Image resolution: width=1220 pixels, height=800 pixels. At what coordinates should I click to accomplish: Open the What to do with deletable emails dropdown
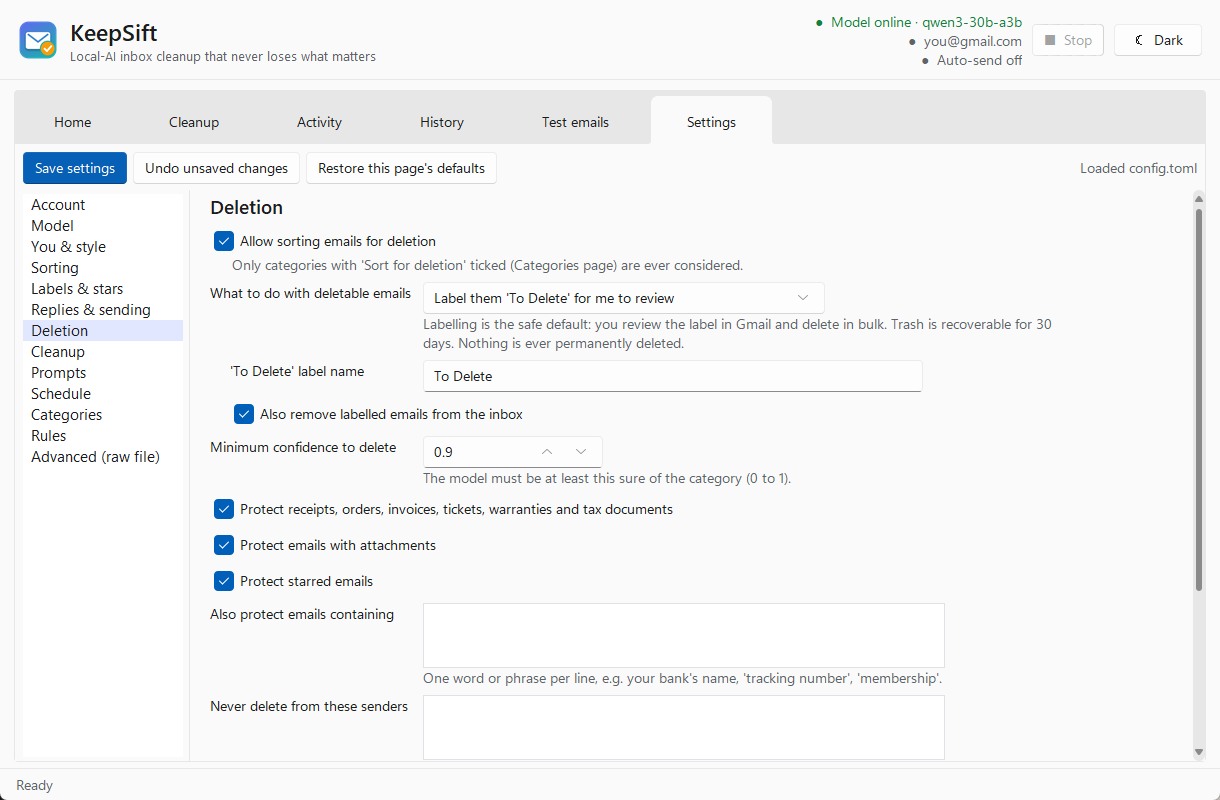coord(624,298)
